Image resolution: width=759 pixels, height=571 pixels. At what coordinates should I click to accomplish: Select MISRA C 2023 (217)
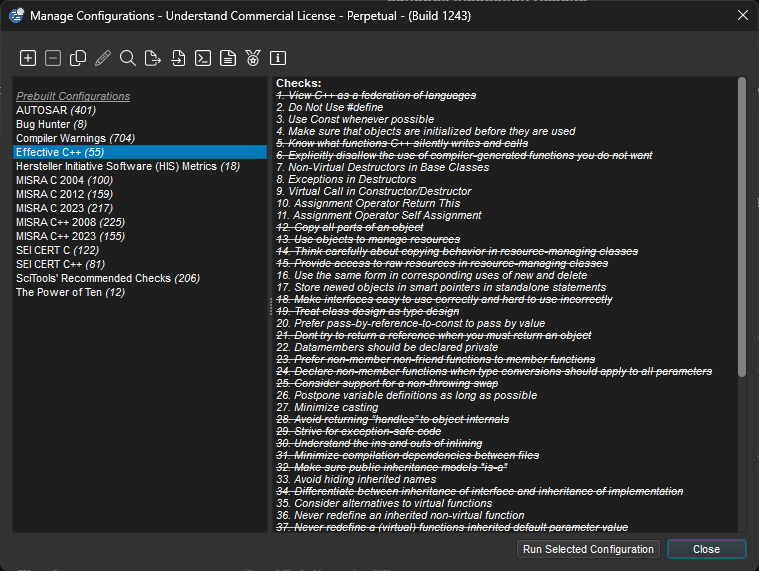(139, 208)
